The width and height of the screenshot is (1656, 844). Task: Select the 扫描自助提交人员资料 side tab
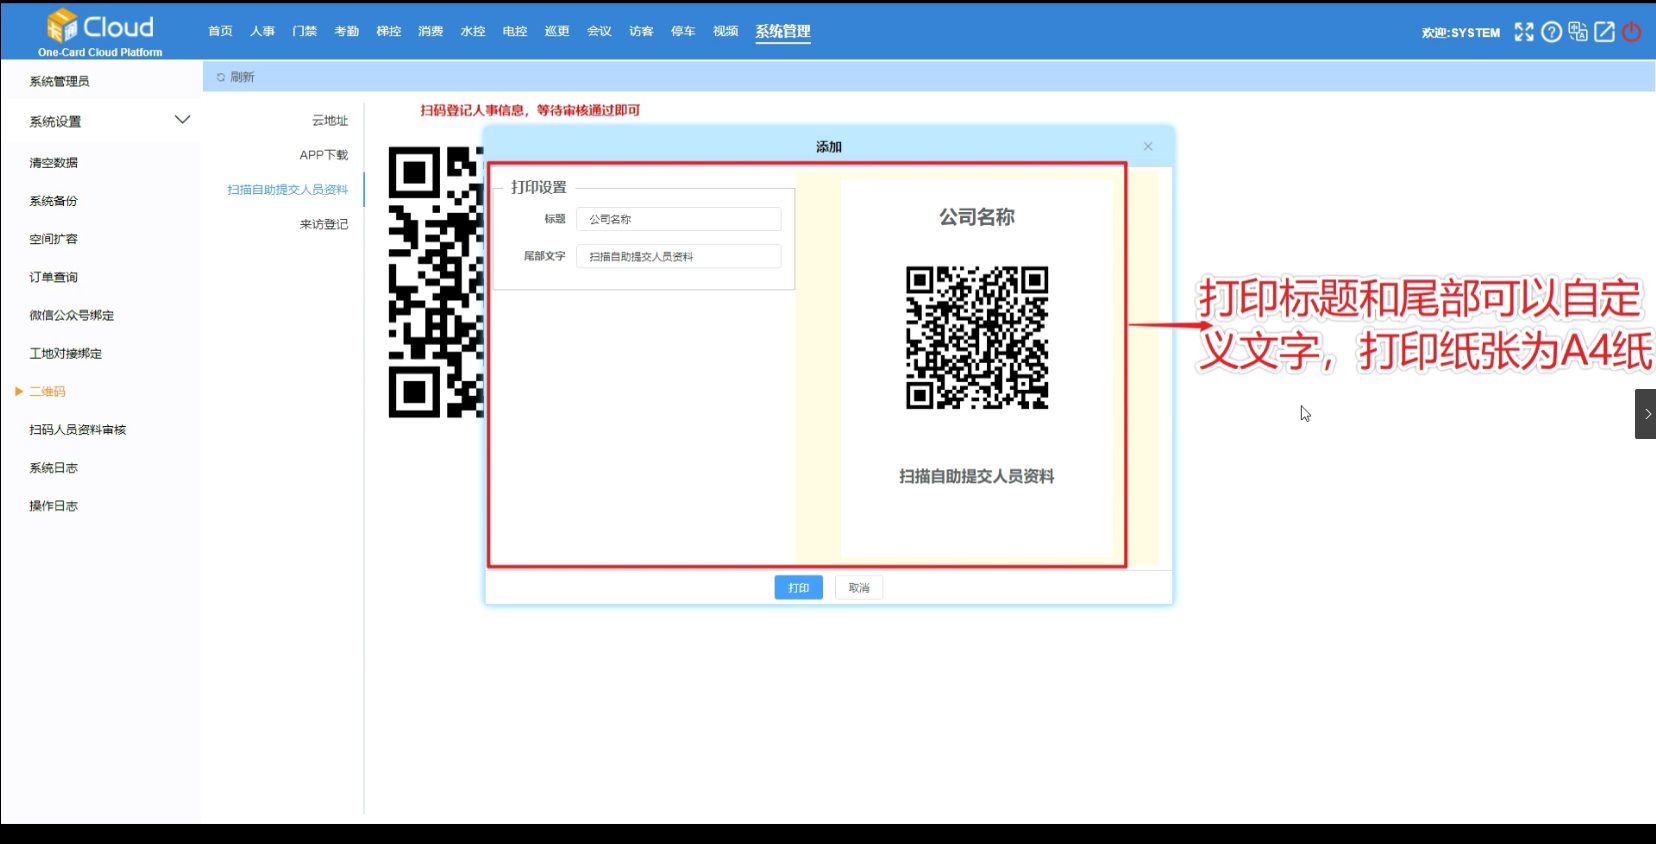pyautogui.click(x=288, y=190)
